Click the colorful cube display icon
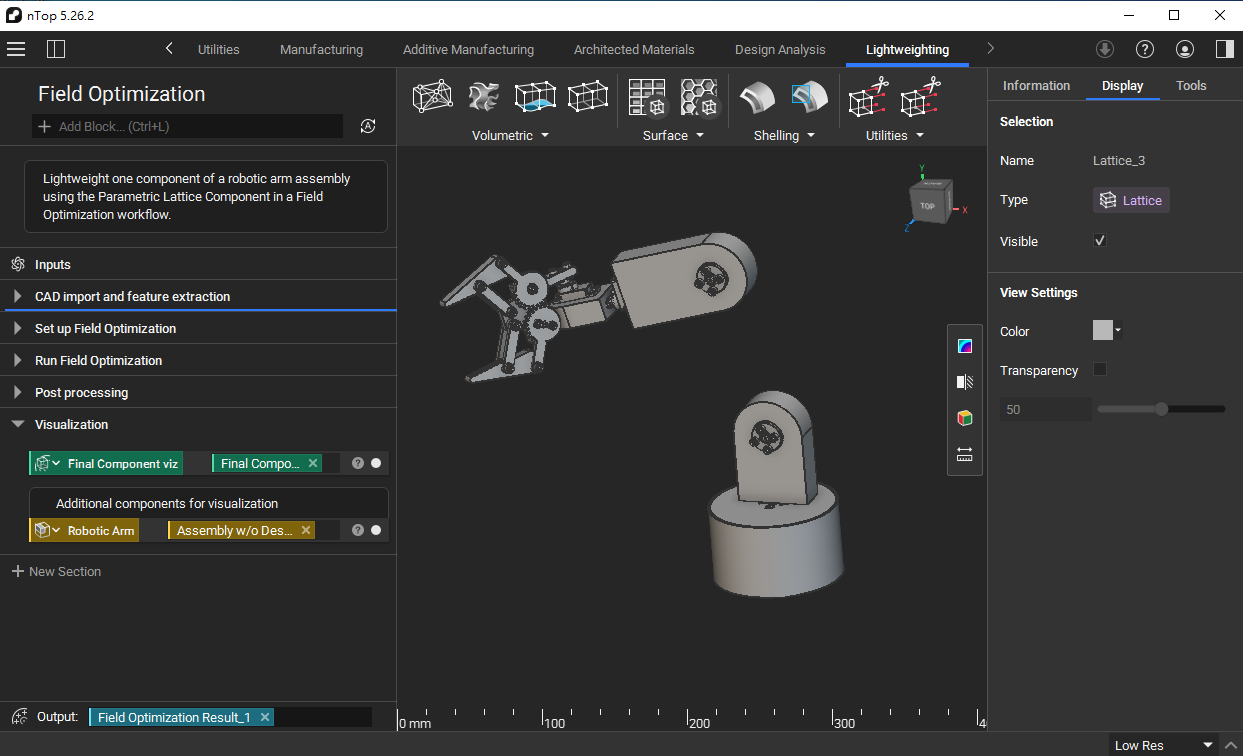The width and height of the screenshot is (1243, 756). click(x=965, y=418)
